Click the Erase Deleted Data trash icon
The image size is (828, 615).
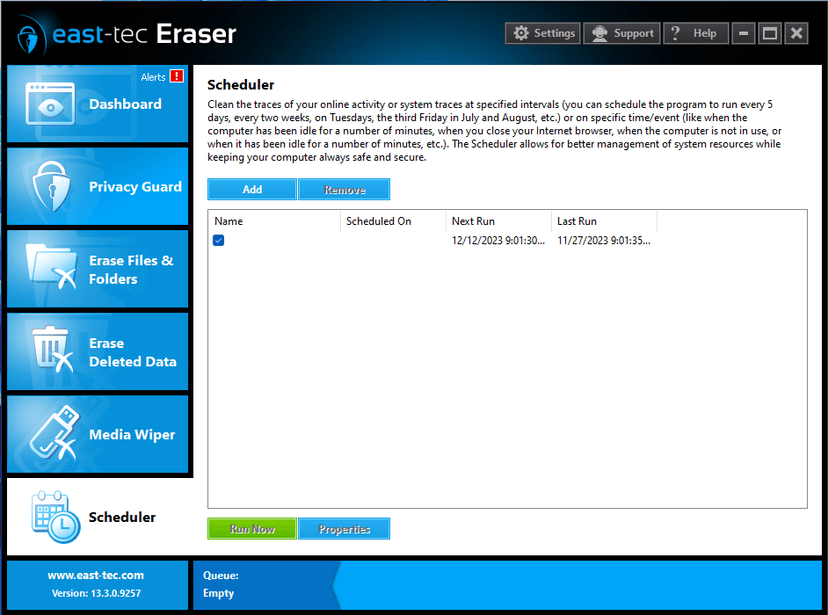pos(52,349)
